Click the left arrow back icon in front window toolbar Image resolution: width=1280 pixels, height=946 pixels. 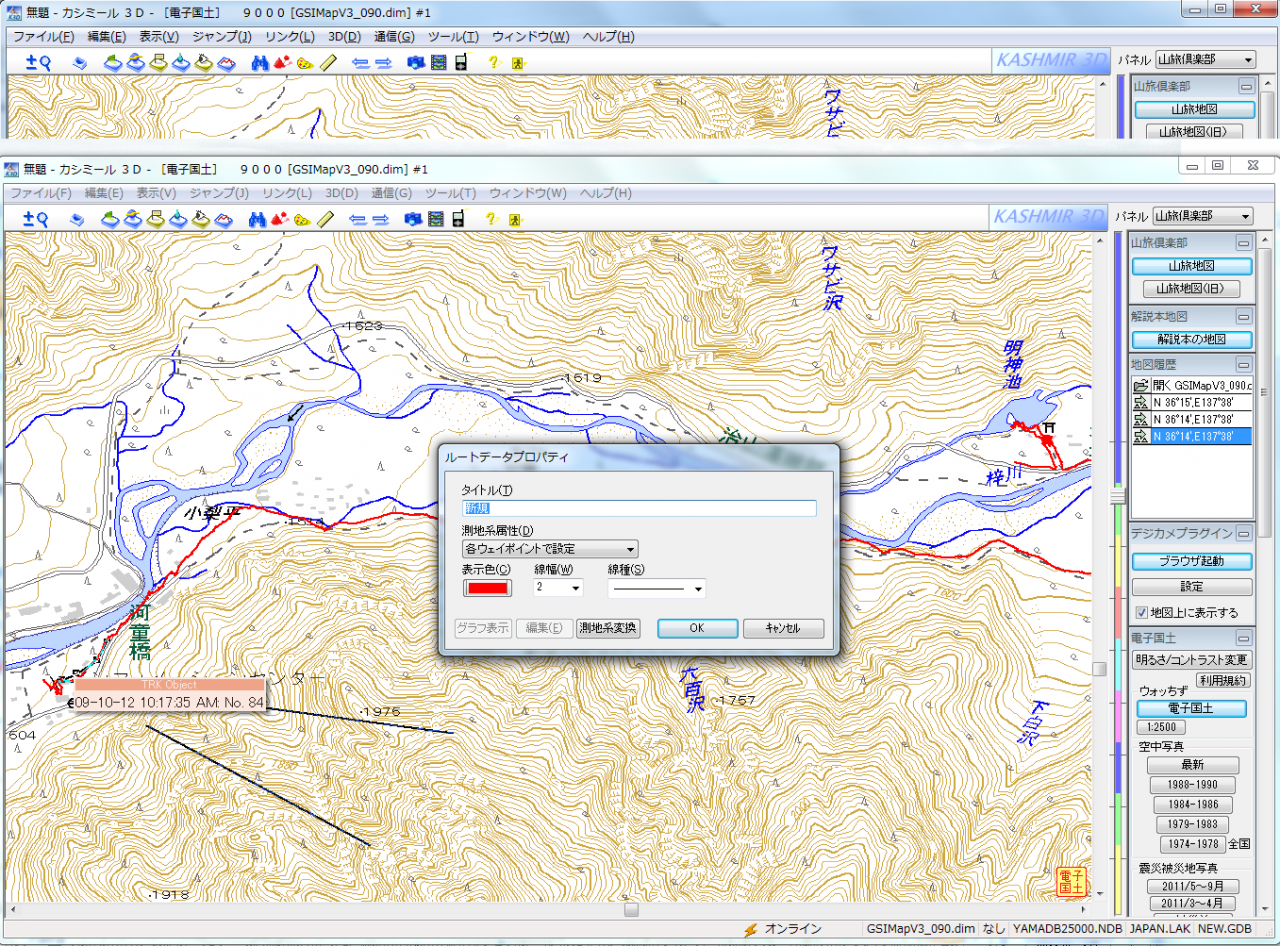click(x=358, y=218)
